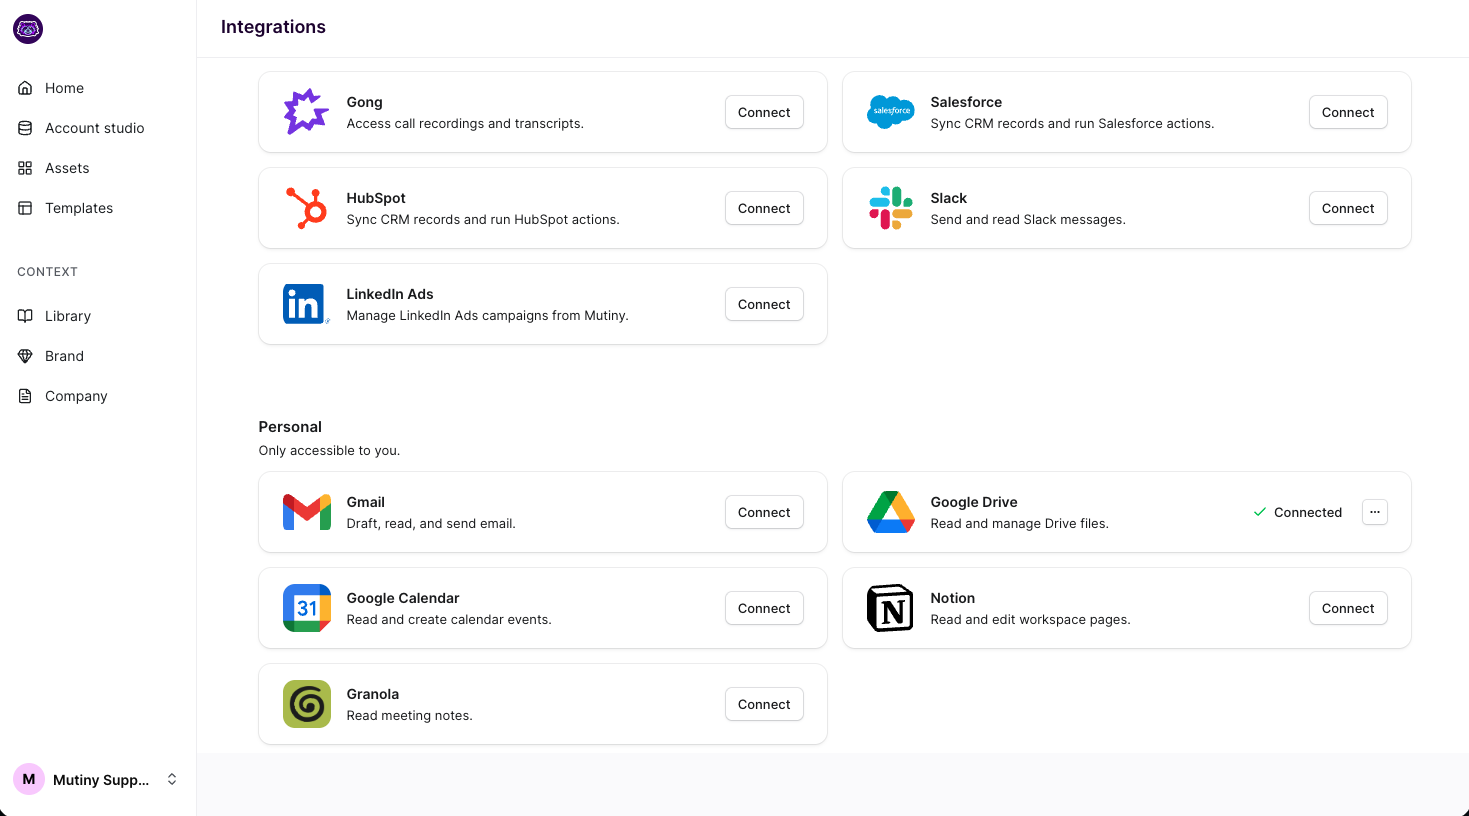The width and height of the screenshot is (1469, 816).
Task: Connect the Notion integration
Action: 1348,608
